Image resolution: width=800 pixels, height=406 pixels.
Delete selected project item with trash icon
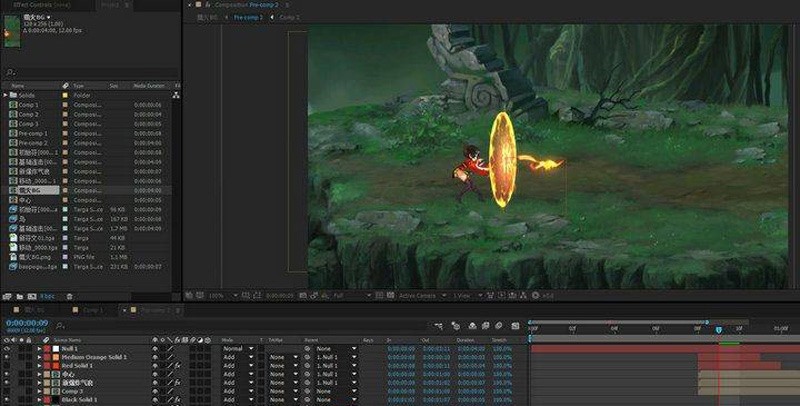pyautogui.click(x=69, y=296)
